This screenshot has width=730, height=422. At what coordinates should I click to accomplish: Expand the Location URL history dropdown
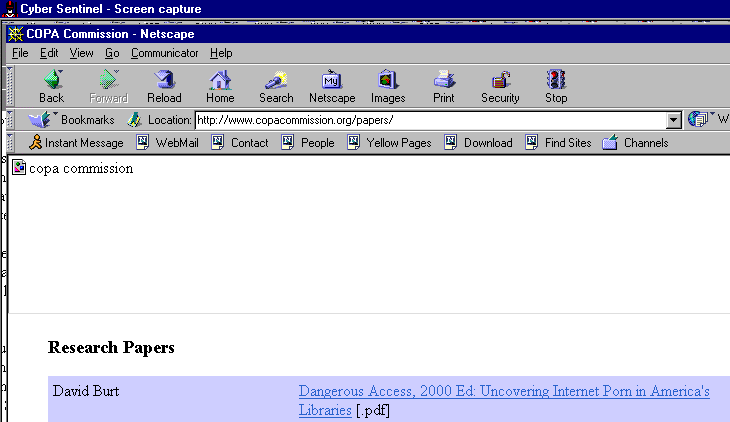tap(673, 120)
